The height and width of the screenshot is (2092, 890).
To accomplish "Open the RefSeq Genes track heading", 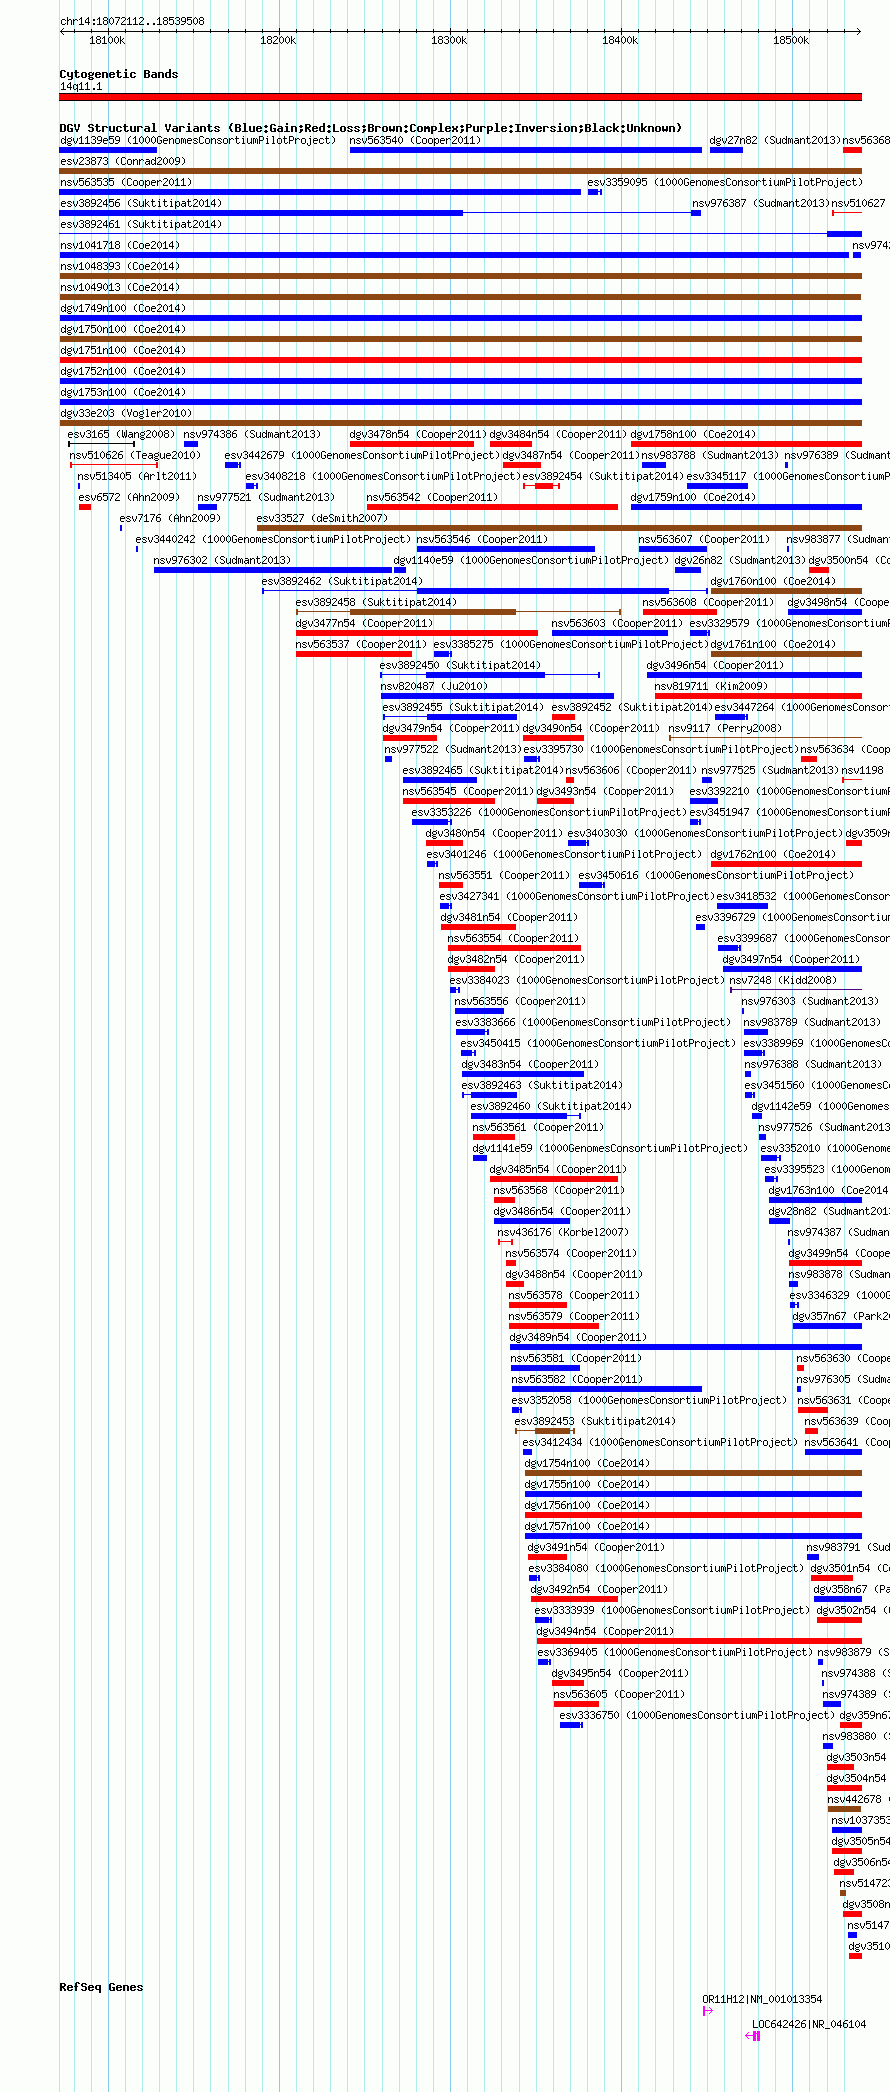I will [x=101, y=1987].
